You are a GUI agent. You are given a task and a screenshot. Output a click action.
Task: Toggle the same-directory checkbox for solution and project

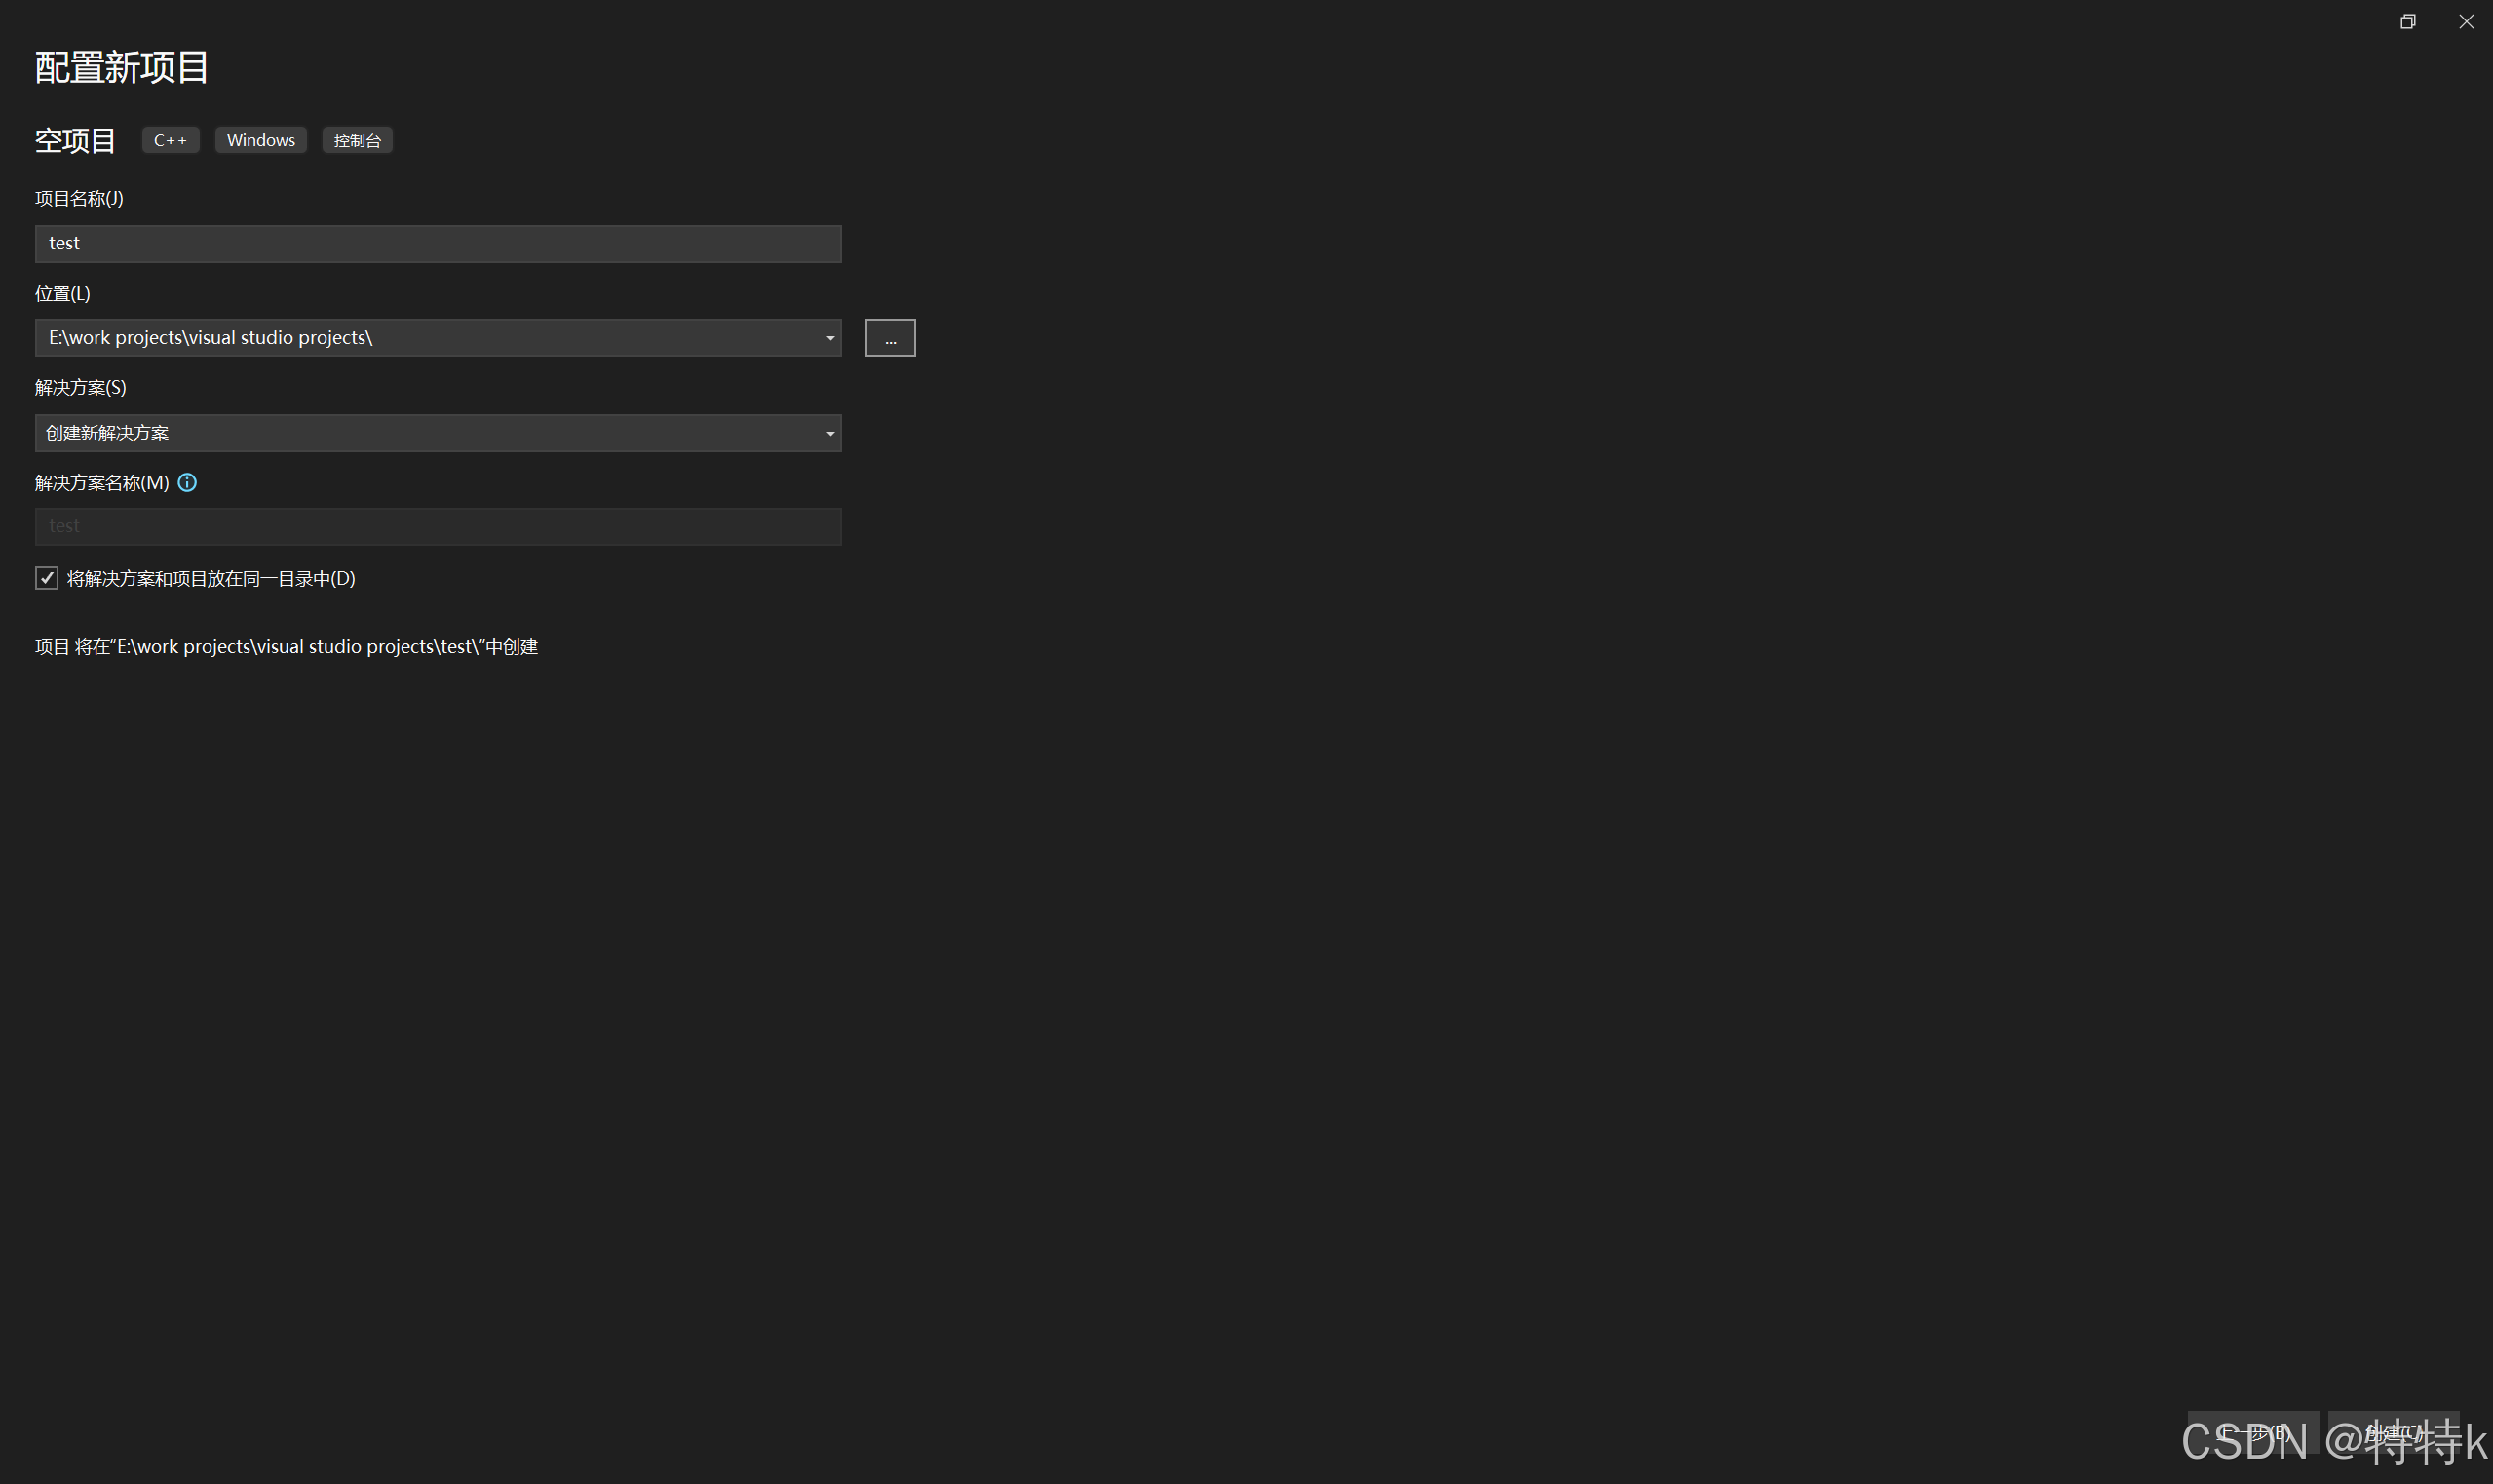[47, 578]
